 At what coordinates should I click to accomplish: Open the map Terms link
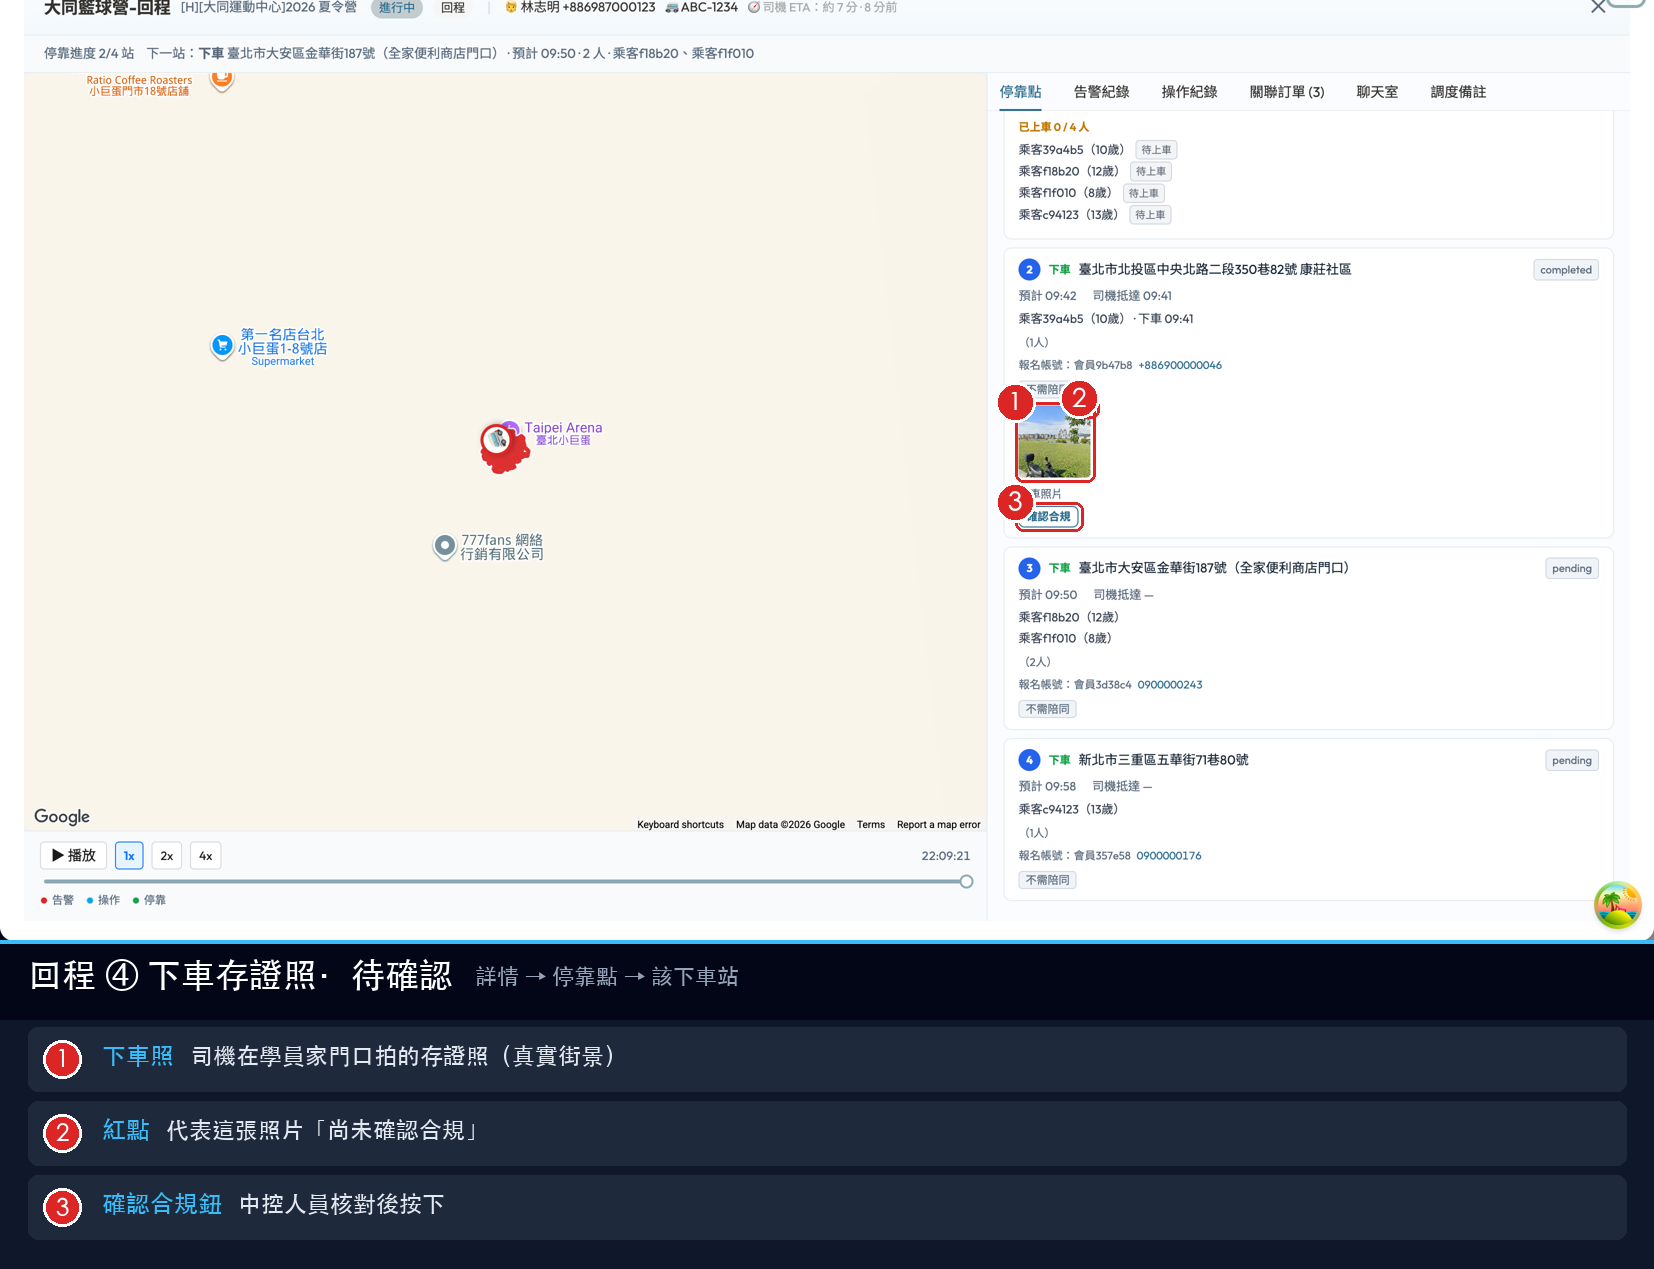(870, 825)
